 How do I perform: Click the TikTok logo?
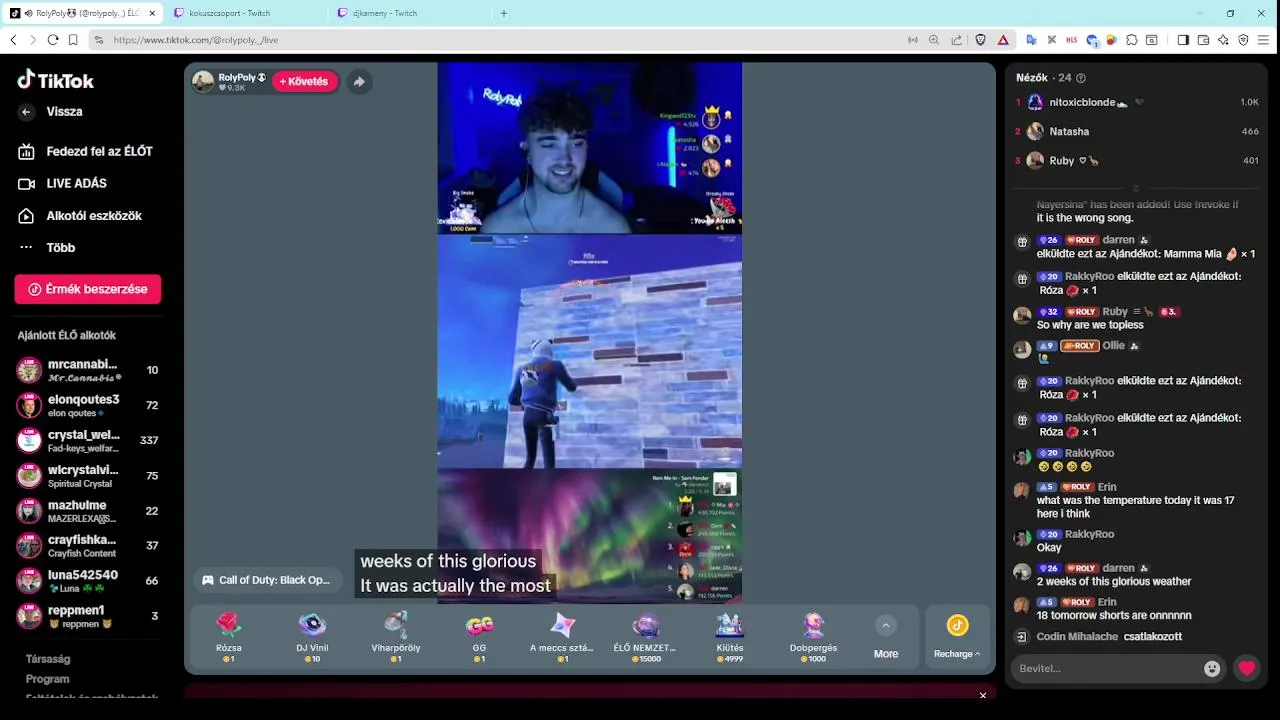56,80
